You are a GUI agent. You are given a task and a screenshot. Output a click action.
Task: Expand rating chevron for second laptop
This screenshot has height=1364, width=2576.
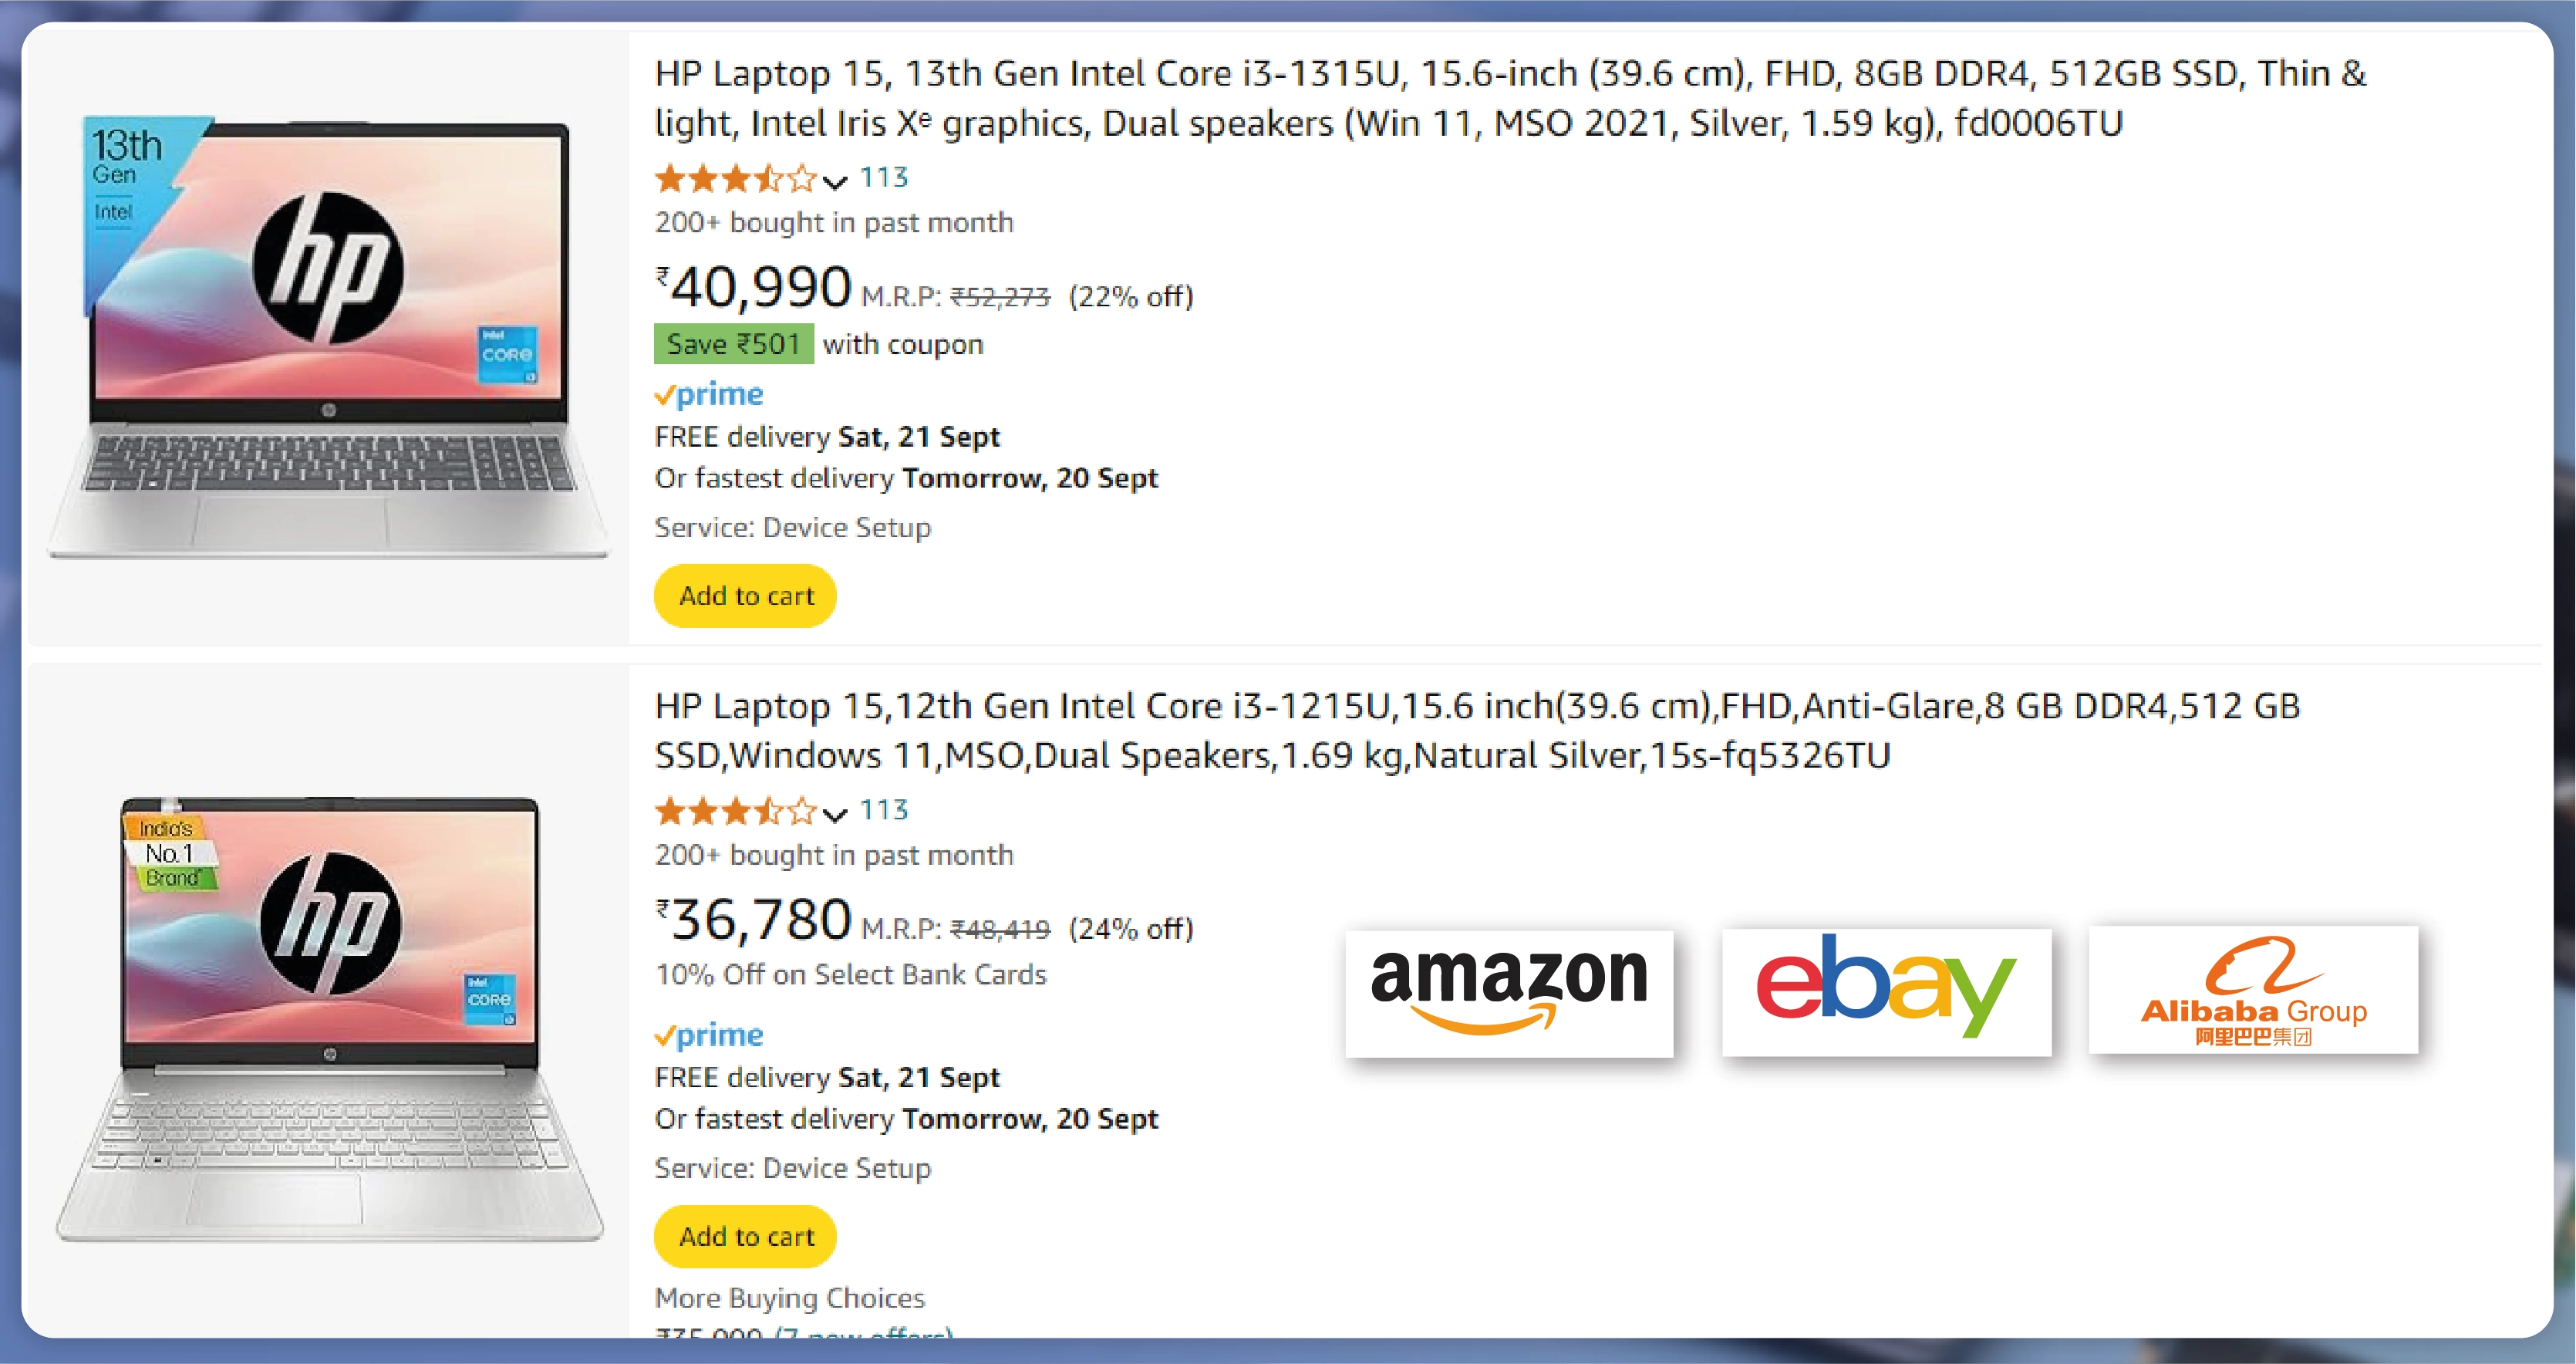pos(835,813)
